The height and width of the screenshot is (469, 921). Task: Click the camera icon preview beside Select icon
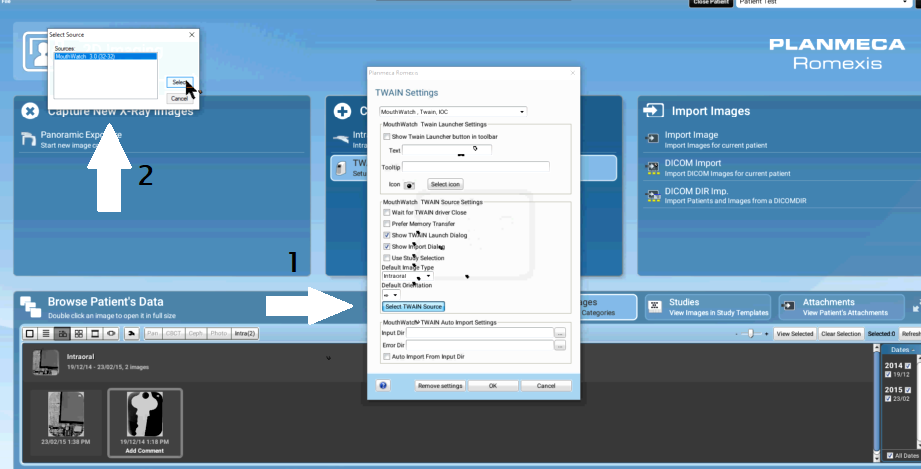[409, 185]
